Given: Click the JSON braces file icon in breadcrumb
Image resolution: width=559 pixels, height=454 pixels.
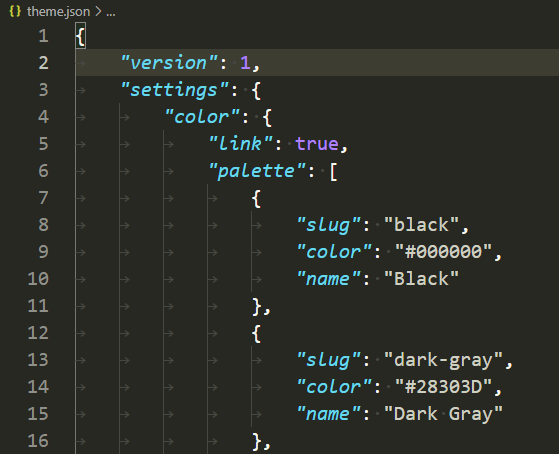Looking at the screenshot, I should pyautogui.click(x=15, y=11).
